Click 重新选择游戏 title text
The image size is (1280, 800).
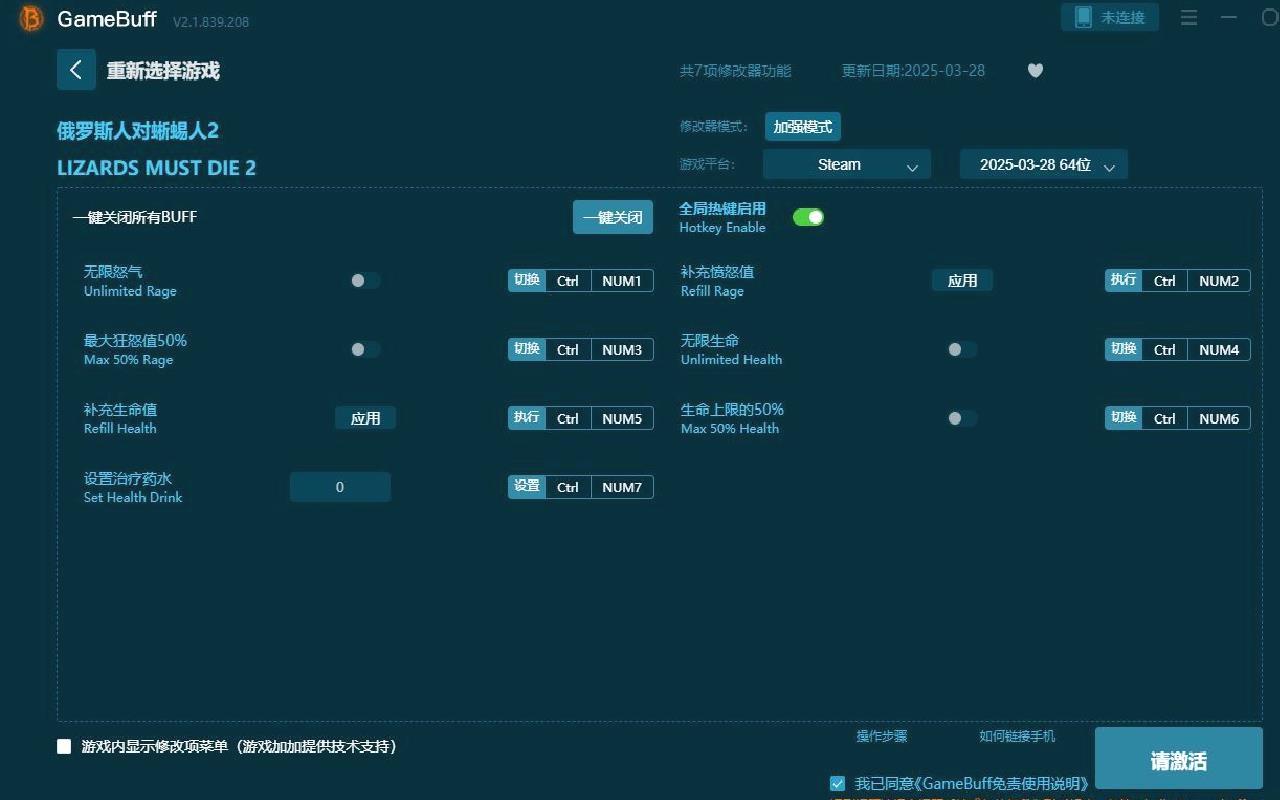pyautogui.click(x=163, y=71)
